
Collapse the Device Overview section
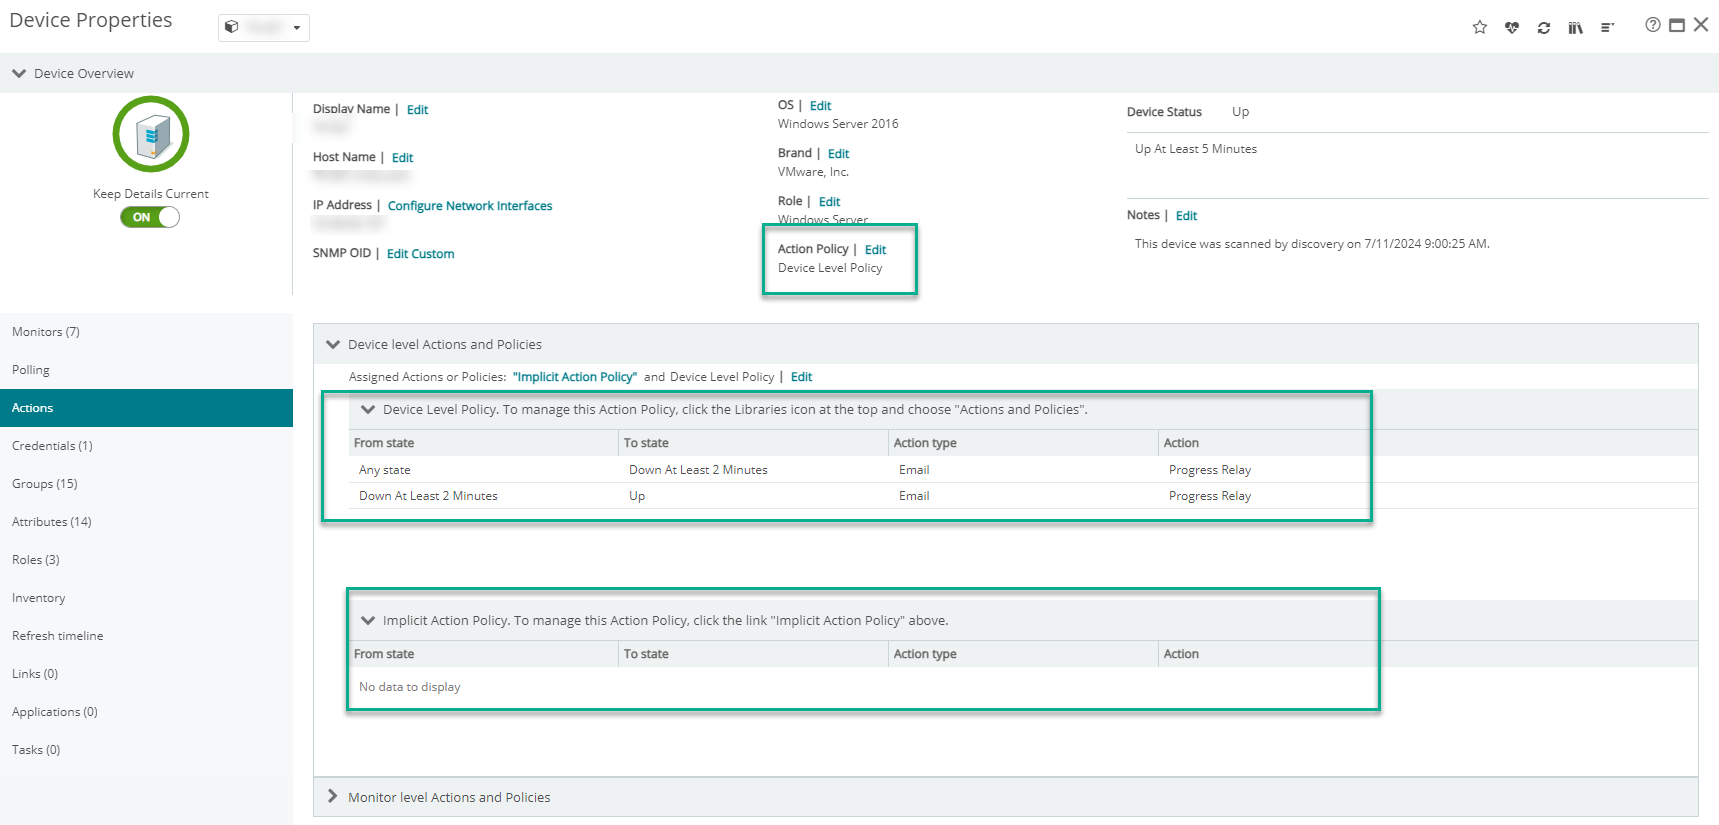pos(19,73)
